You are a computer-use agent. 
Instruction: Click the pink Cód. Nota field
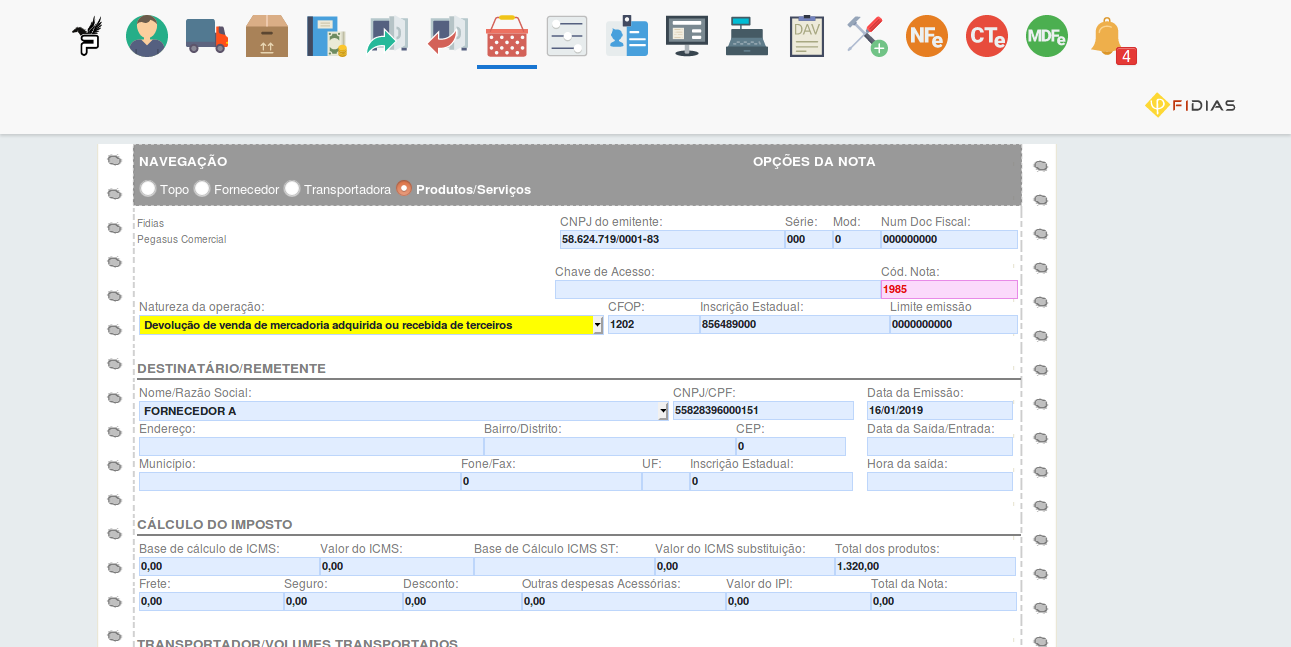(948, 290)
